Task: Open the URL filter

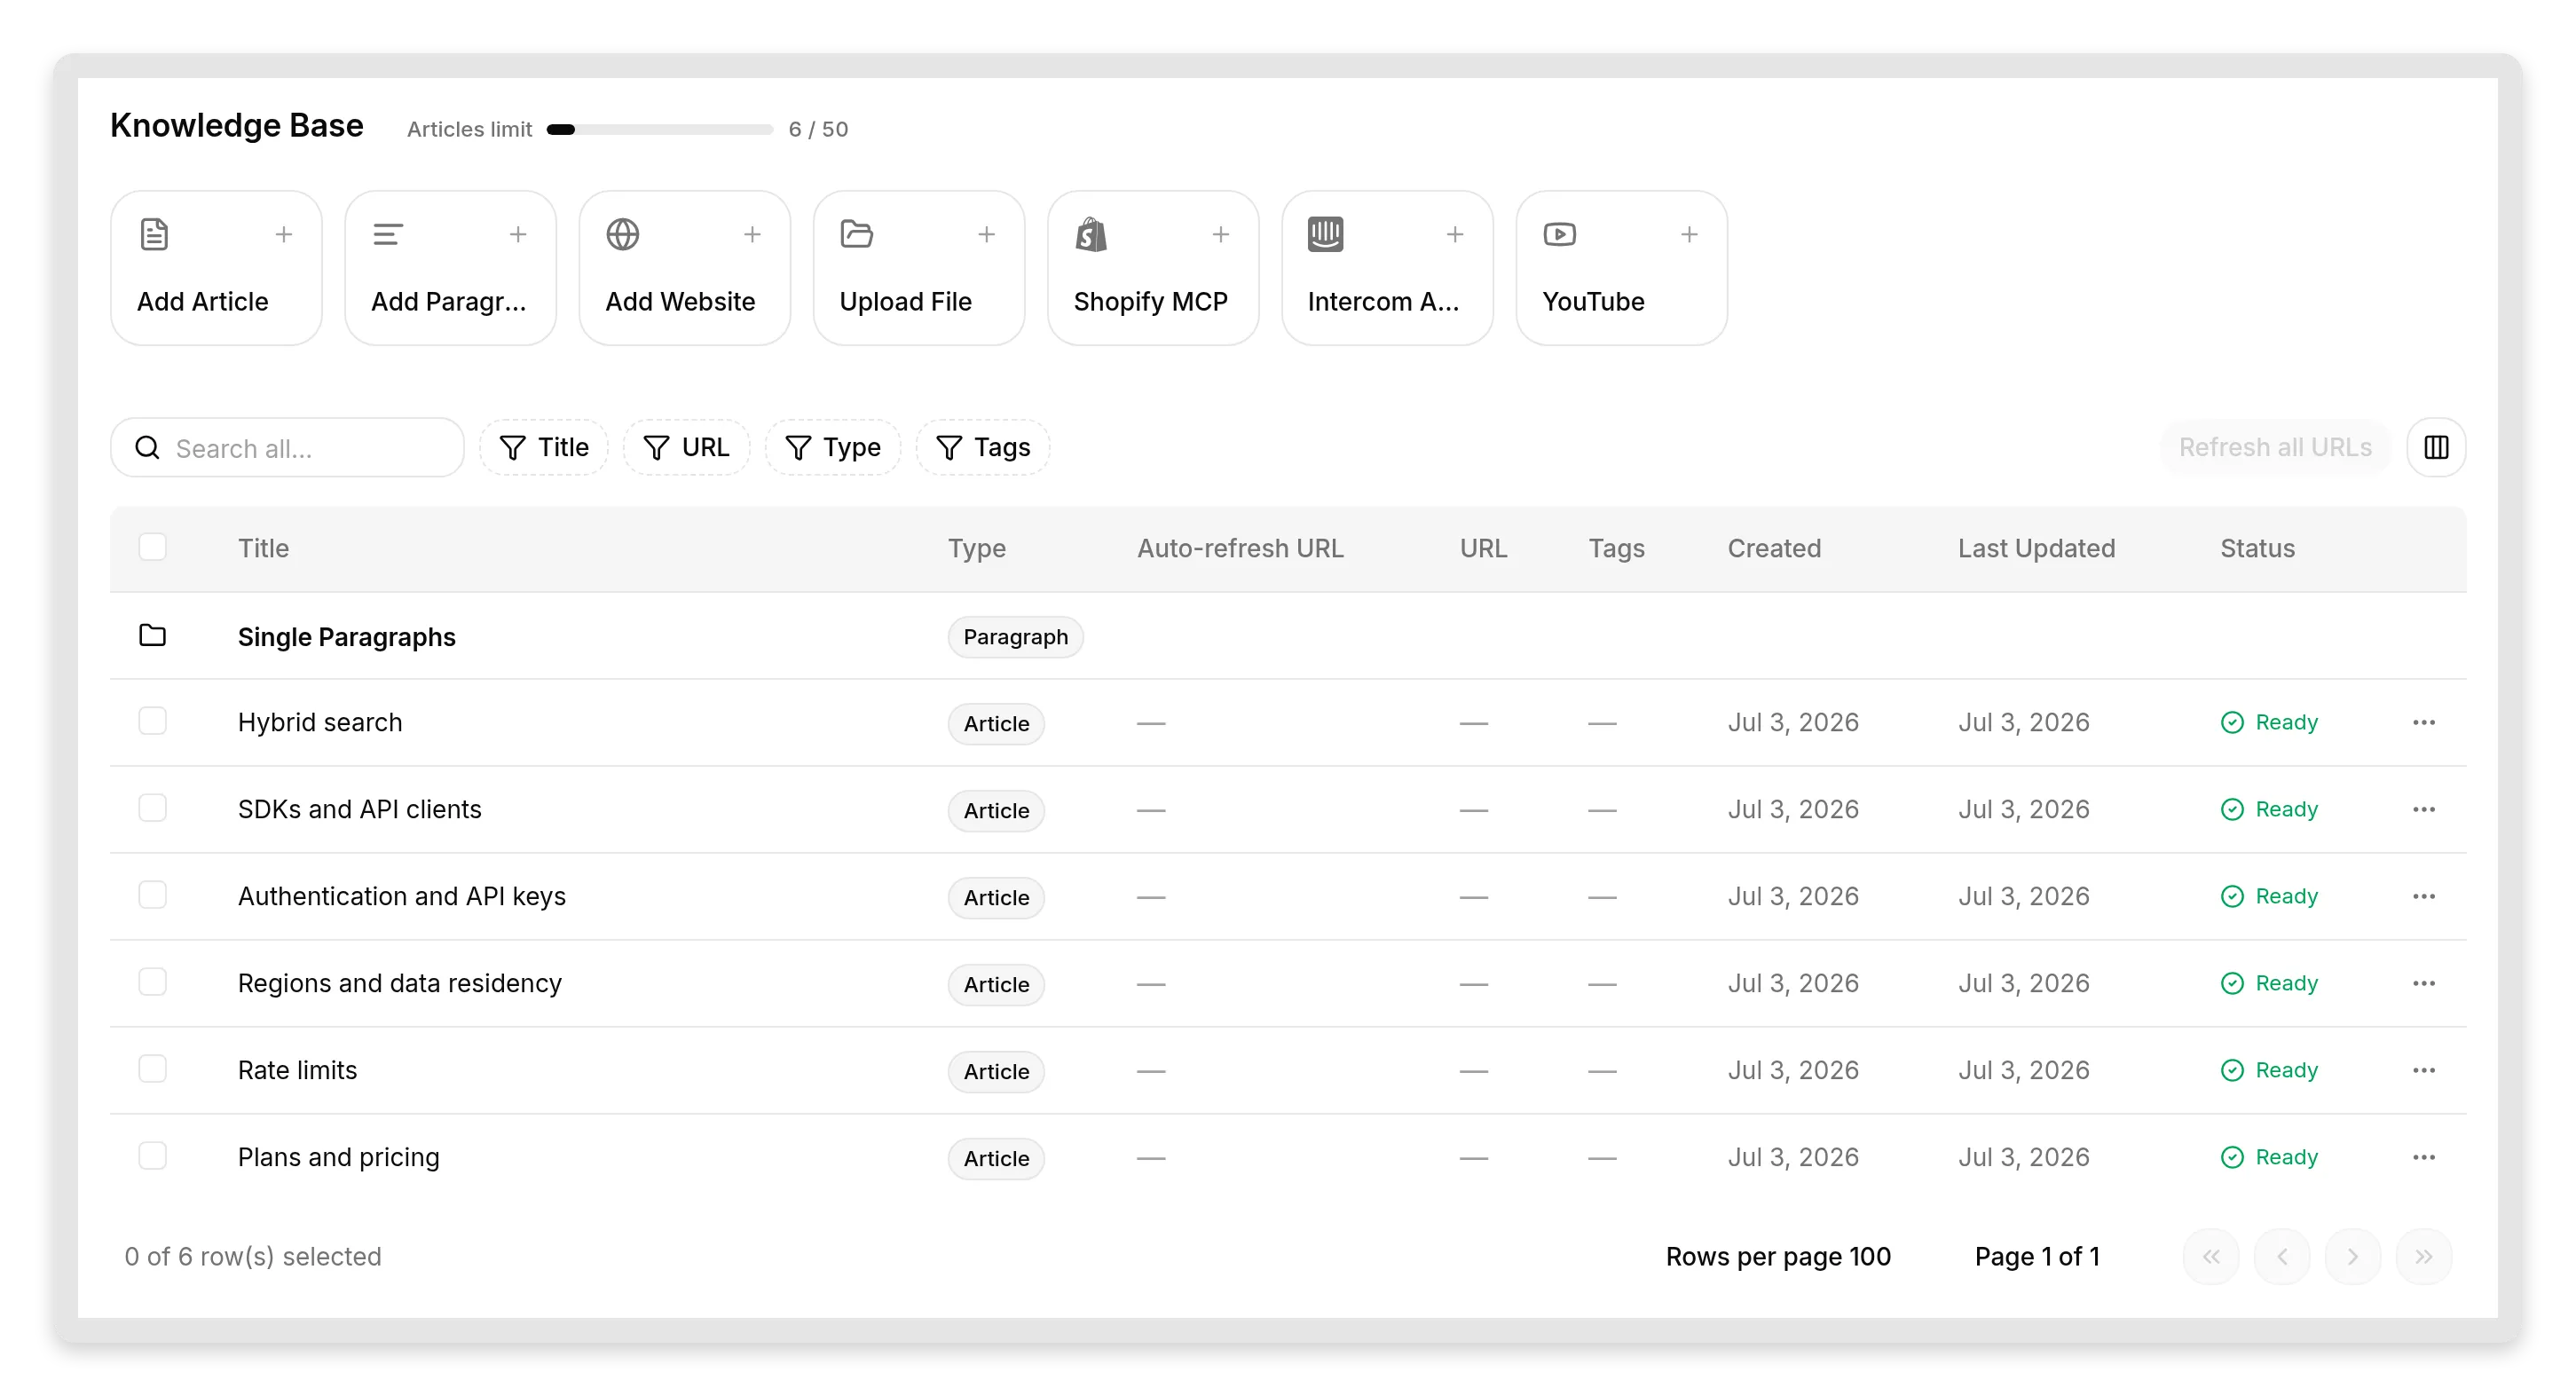Action: click(x=686, y=447)
